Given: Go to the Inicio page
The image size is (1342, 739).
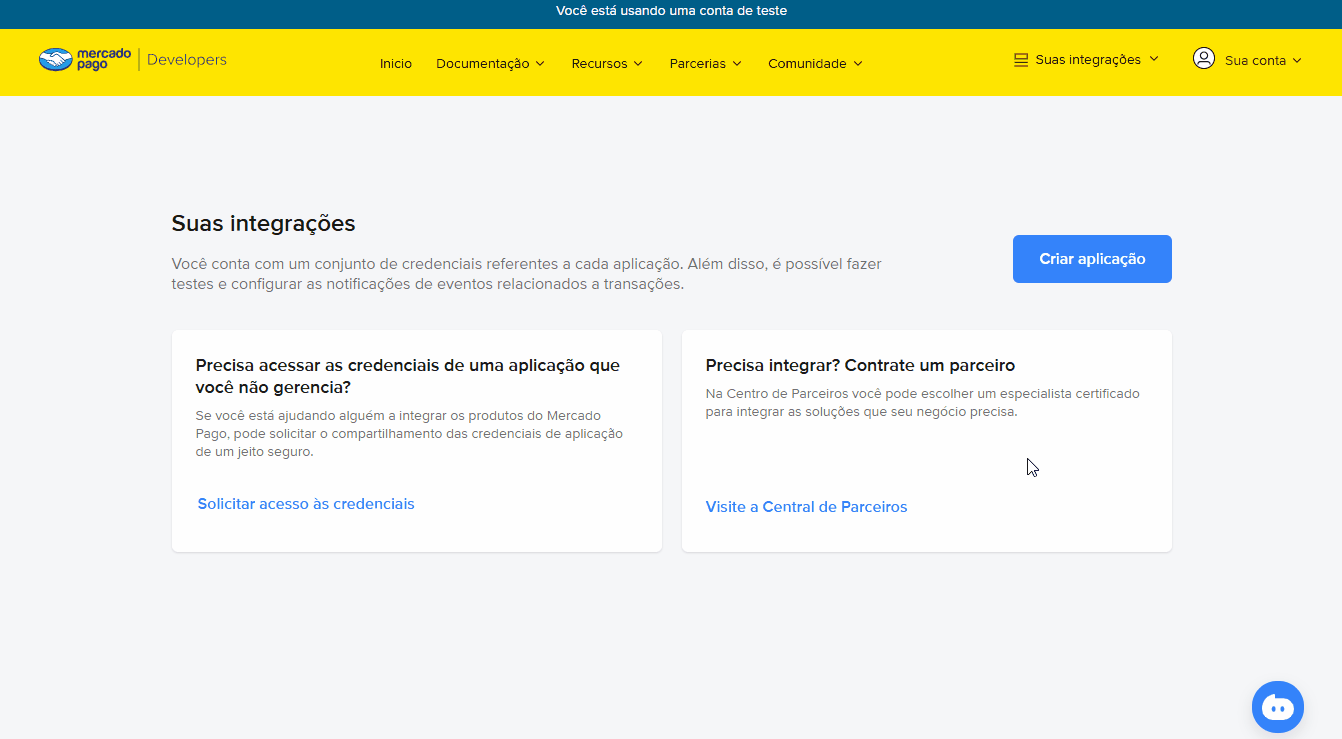Looking at the screenshot, I should (396, 63).
